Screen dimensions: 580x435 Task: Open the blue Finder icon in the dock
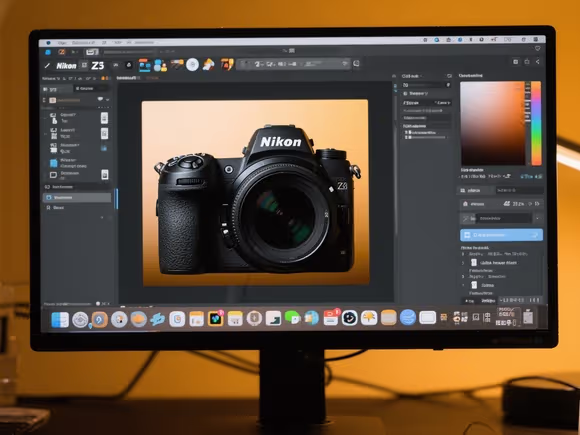pos(60,320)
